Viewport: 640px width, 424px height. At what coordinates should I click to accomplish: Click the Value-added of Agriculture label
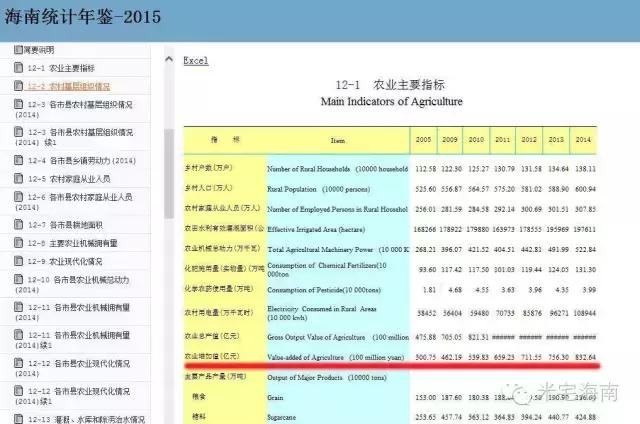(x=336, y=357)
